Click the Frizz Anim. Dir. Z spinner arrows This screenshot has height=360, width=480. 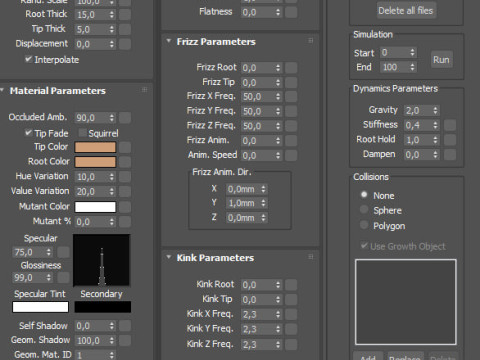point(263,218)
